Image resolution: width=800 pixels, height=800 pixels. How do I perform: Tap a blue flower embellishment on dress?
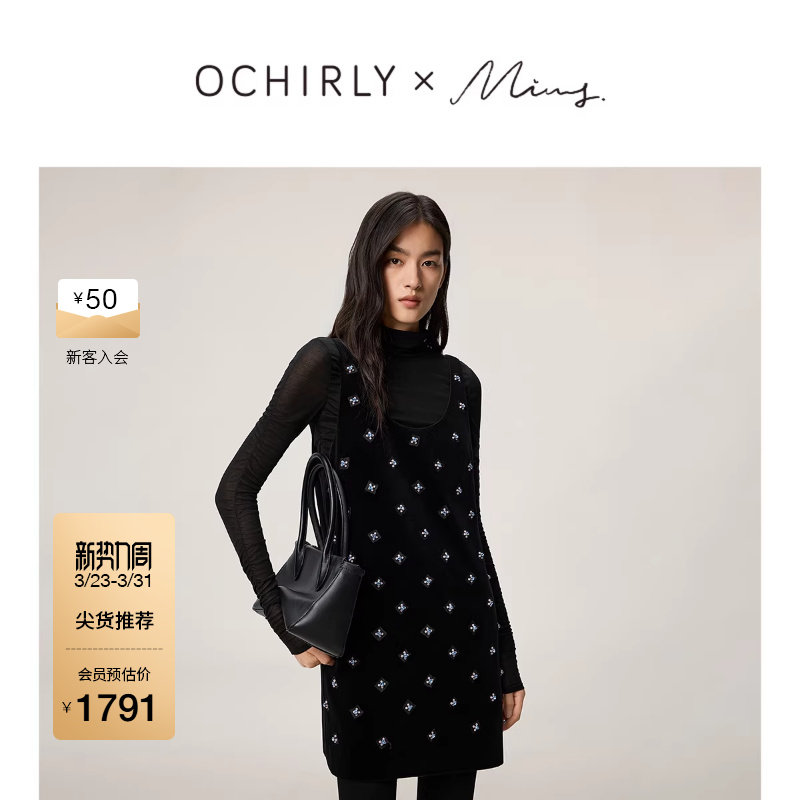click(417, 488)
